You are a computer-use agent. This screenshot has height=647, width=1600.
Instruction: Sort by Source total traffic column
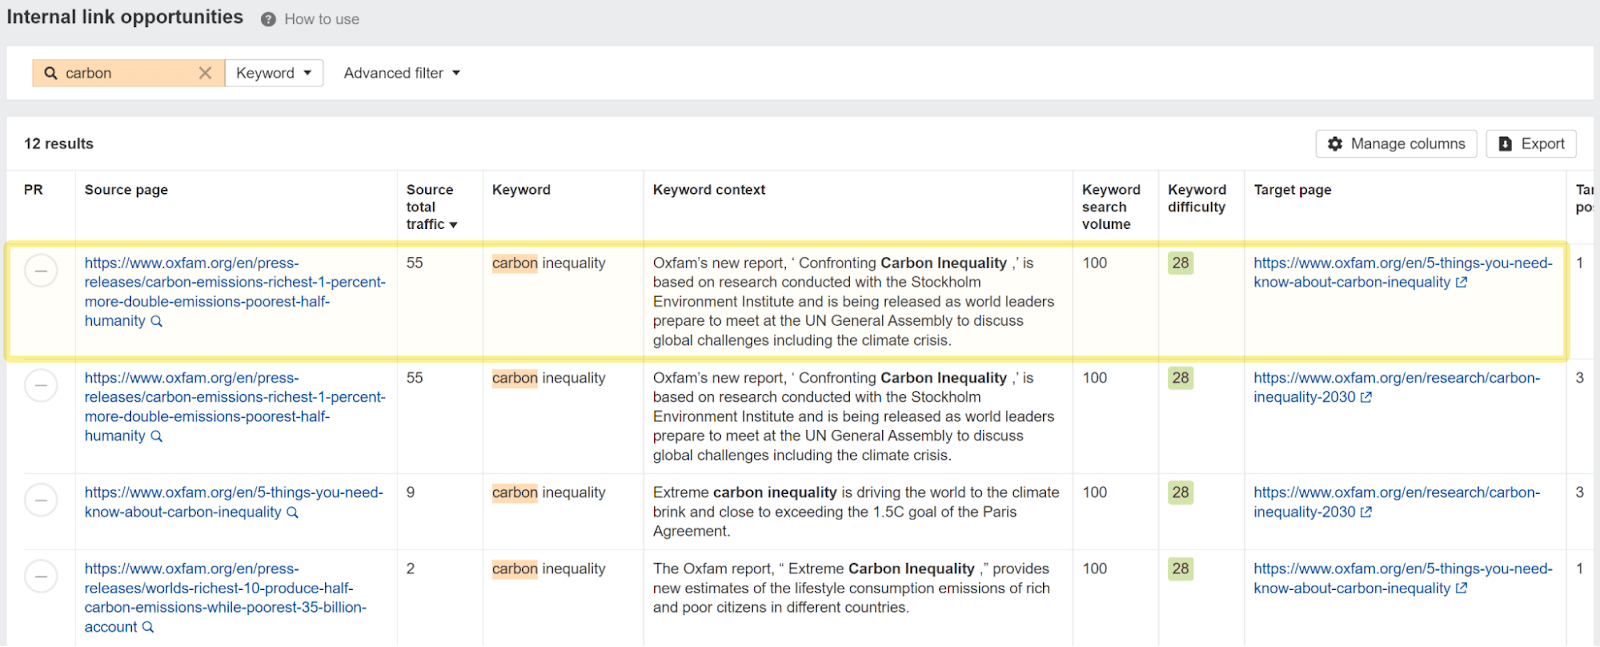pyautogui.click(x=431, y=207)
